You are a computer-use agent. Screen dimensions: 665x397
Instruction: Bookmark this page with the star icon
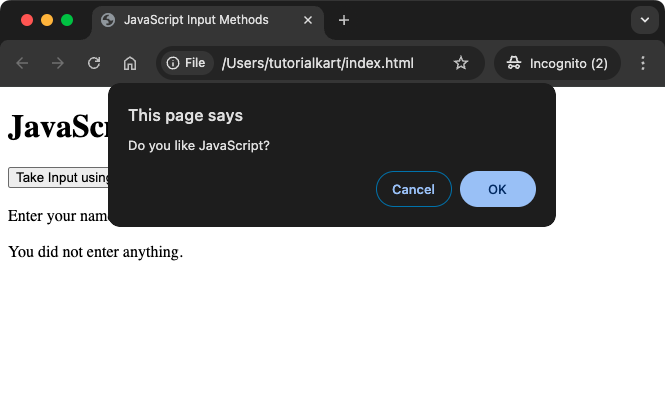click(x=461, y=63)
